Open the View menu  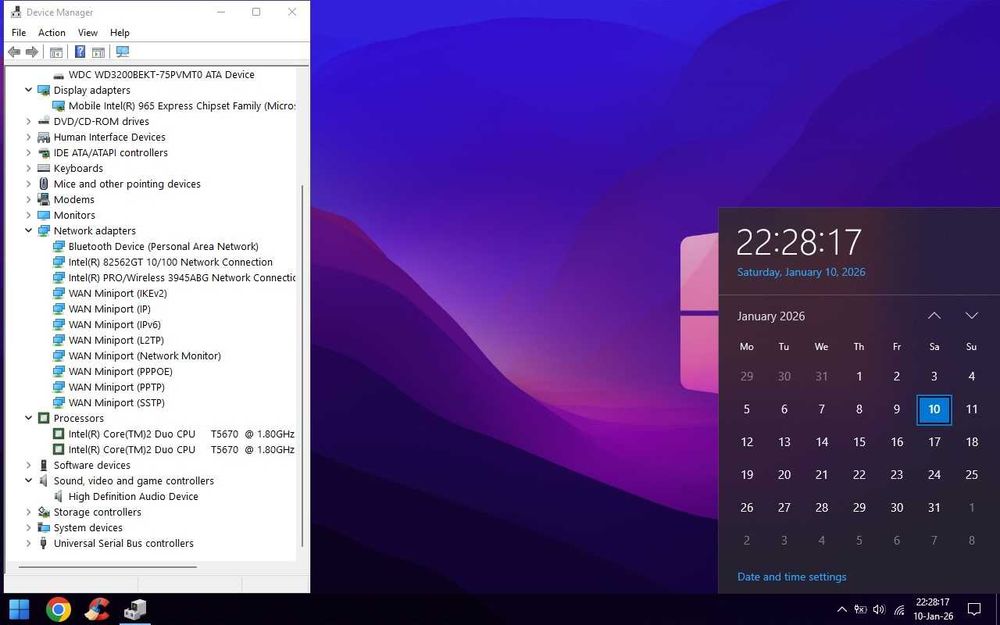click(x=88, y=33)
